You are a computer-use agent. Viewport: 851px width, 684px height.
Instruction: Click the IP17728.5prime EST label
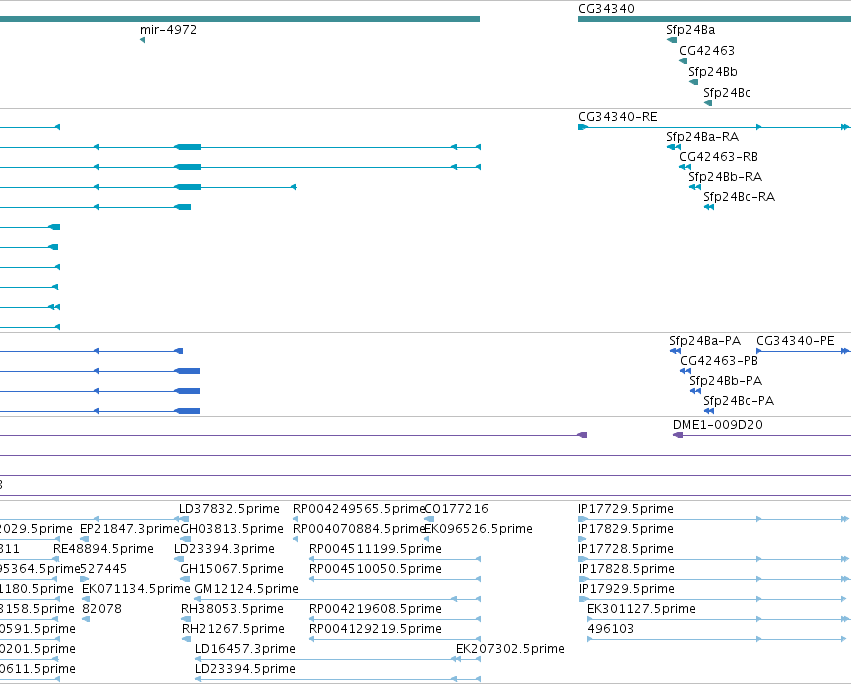pos(626,549)
